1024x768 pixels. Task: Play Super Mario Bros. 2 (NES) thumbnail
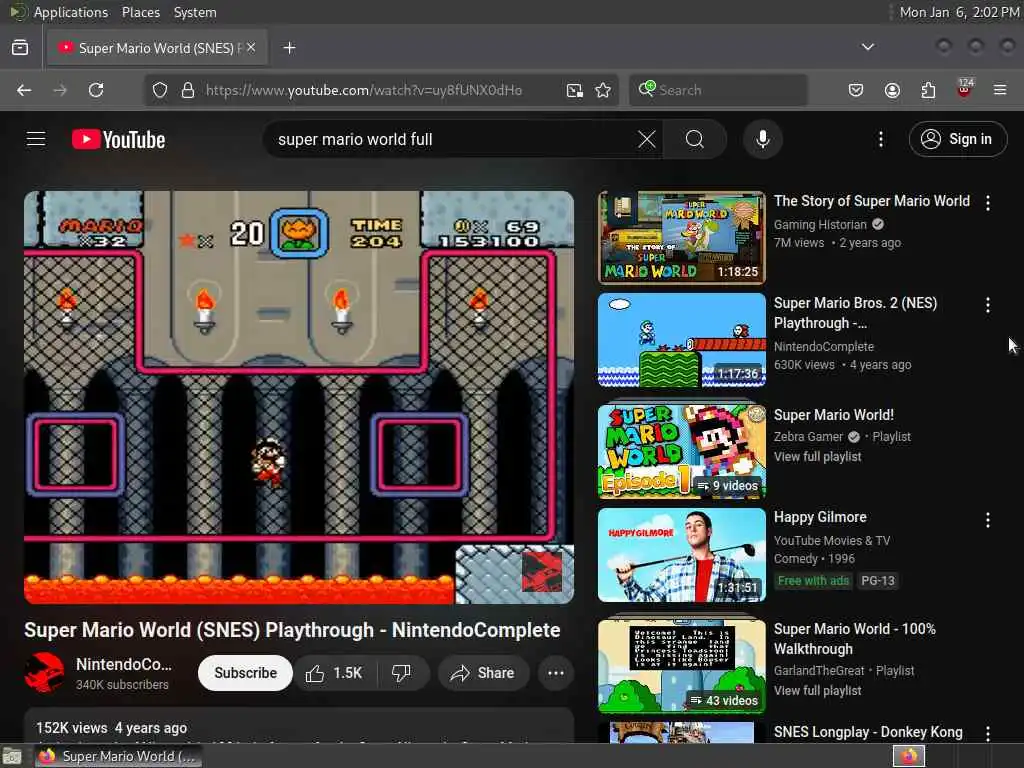click(682, 340)
